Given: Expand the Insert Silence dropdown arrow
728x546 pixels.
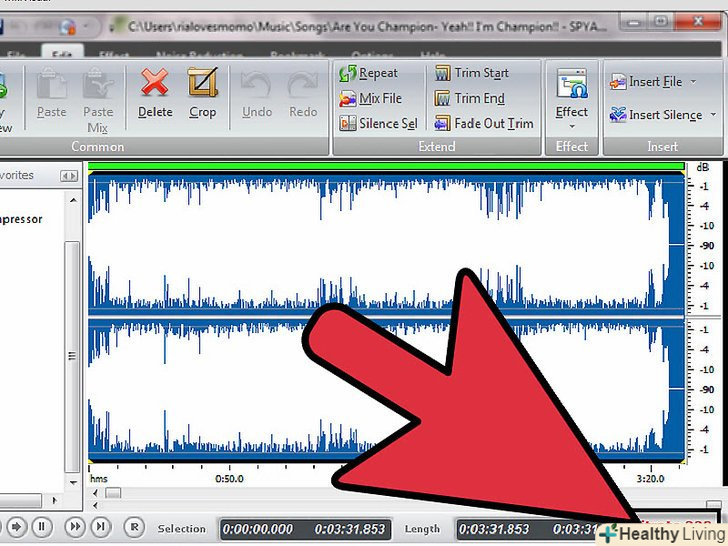Looking at the screenshot, I should pyautogui.click(x=713, y=114).
